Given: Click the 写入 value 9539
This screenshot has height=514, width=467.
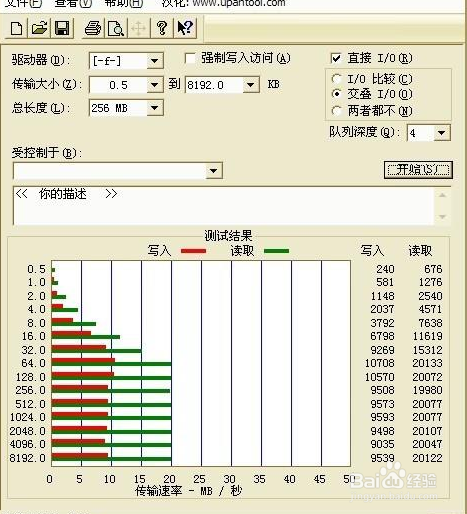Looking at the screenshot, I should pyautogui.click(x=383, y=458).
